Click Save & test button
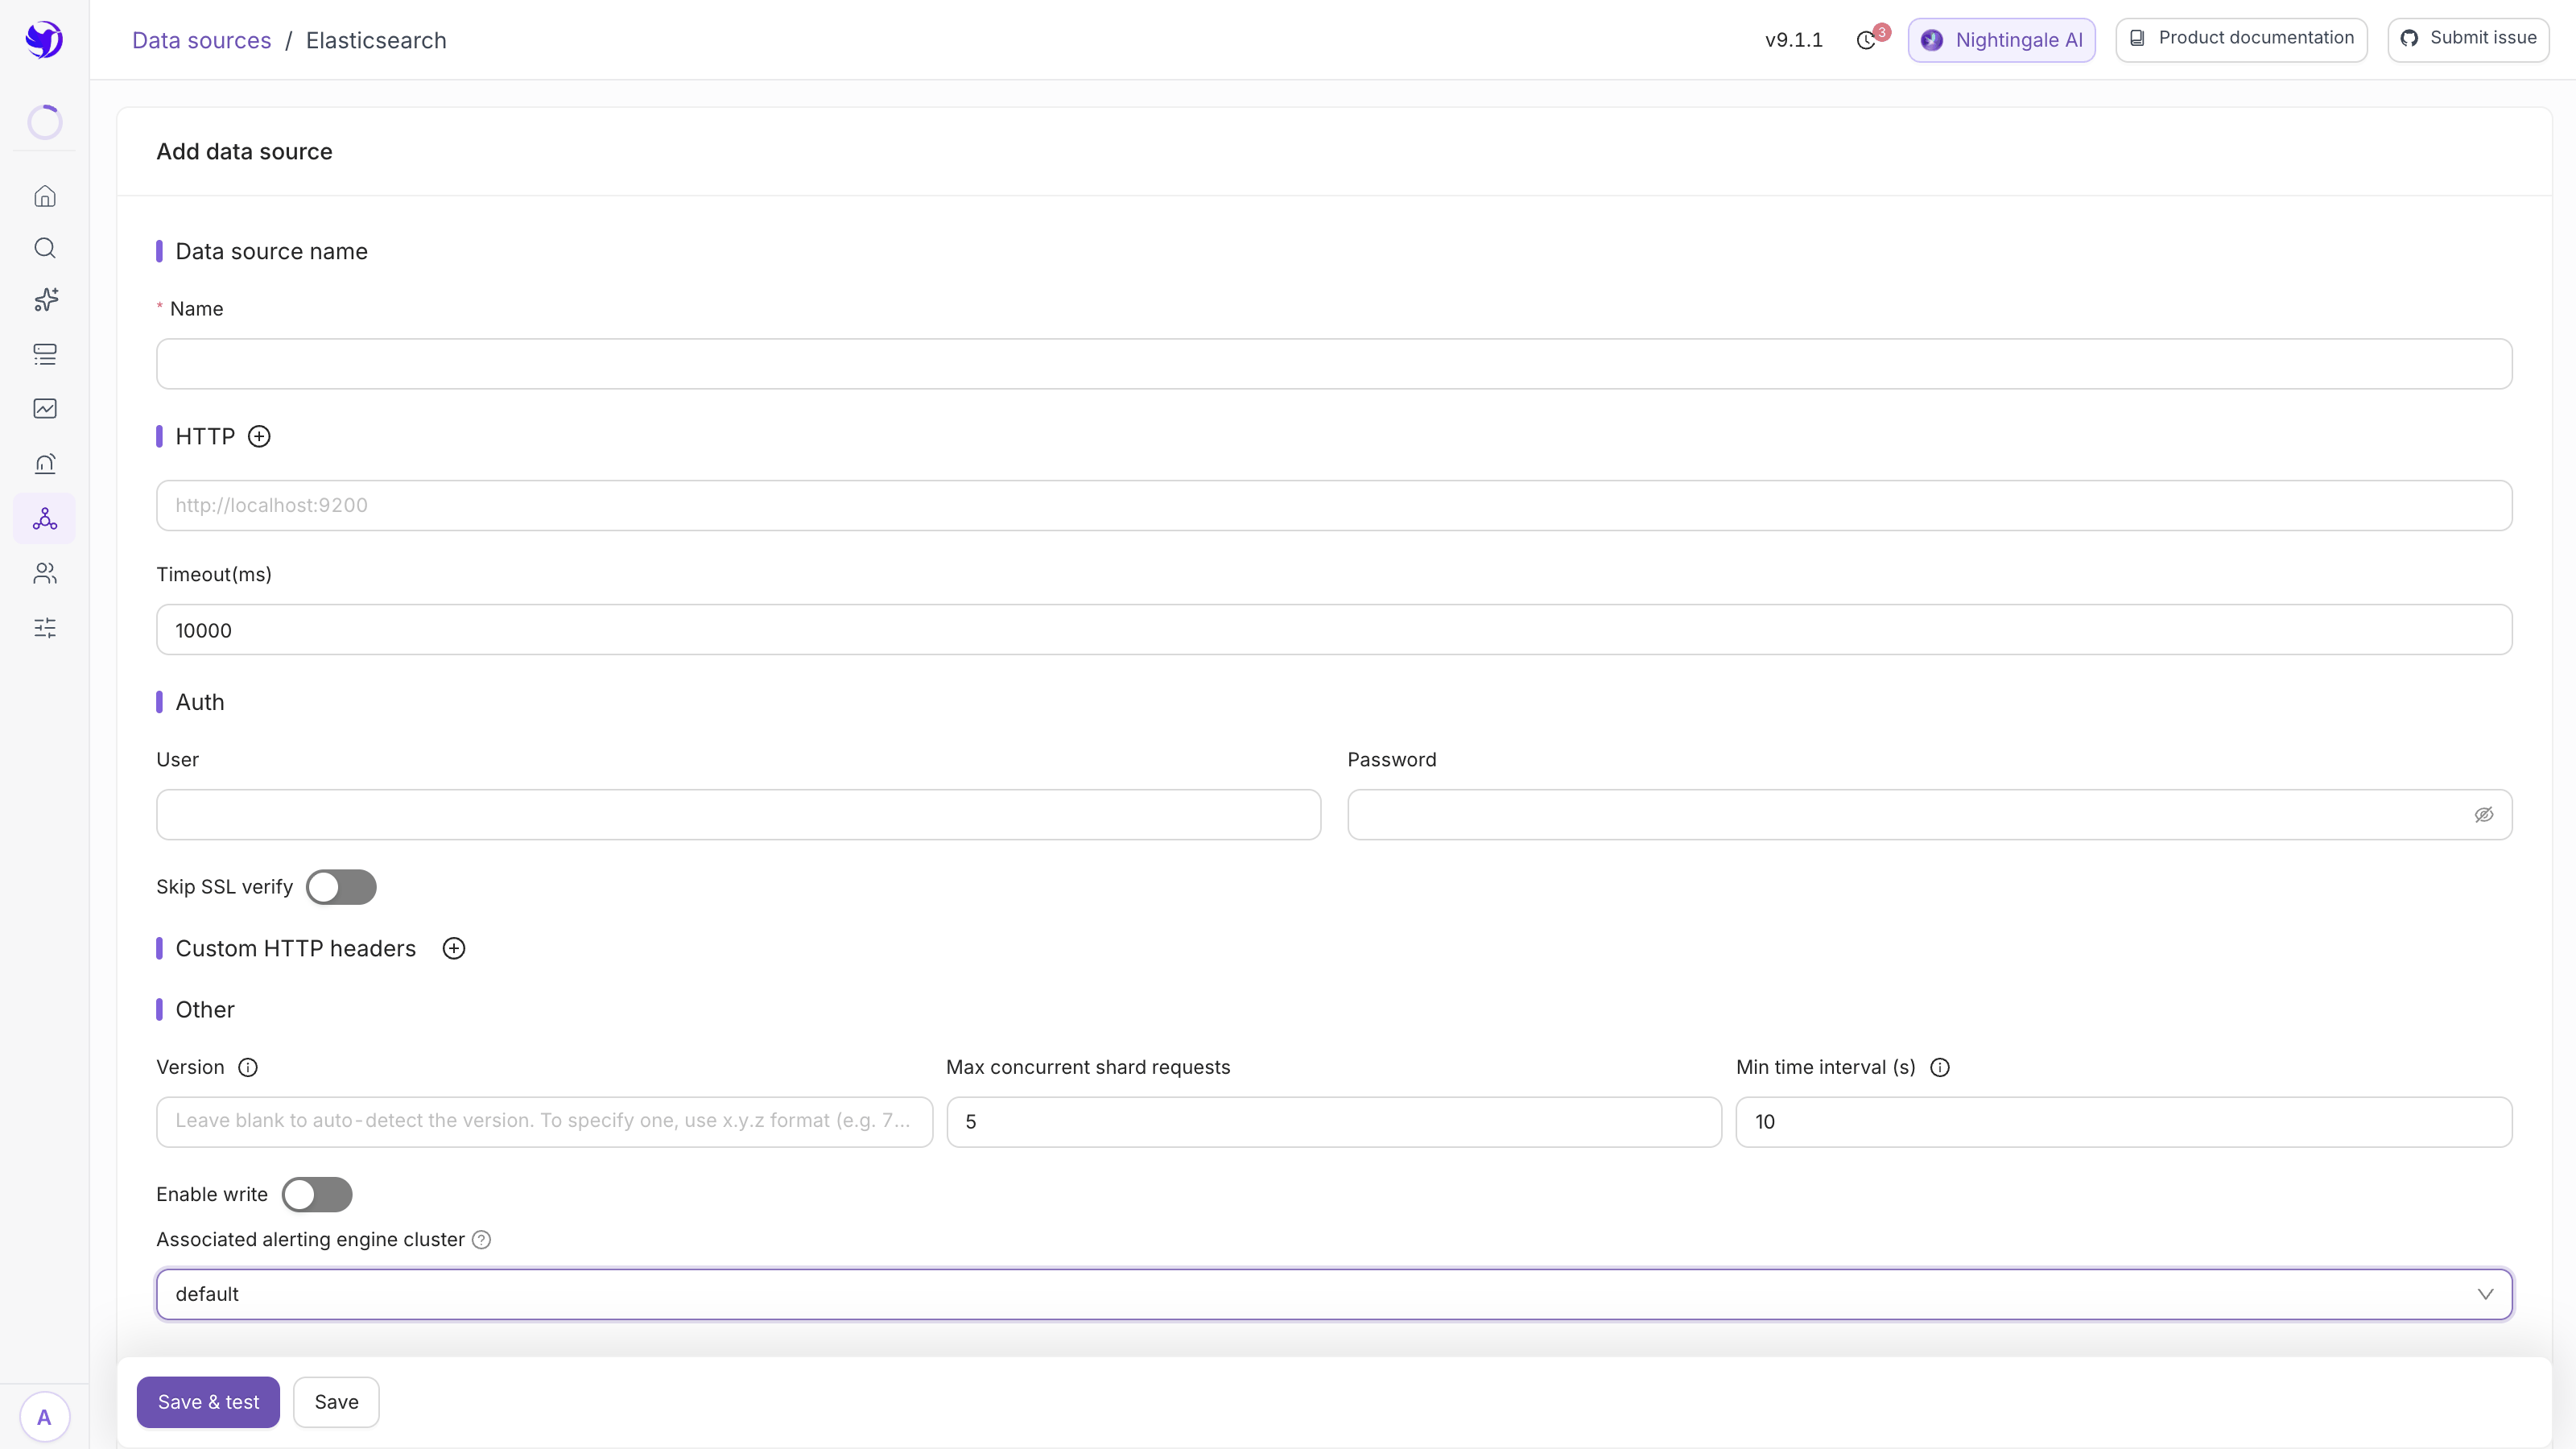 tap(208, 1402)
